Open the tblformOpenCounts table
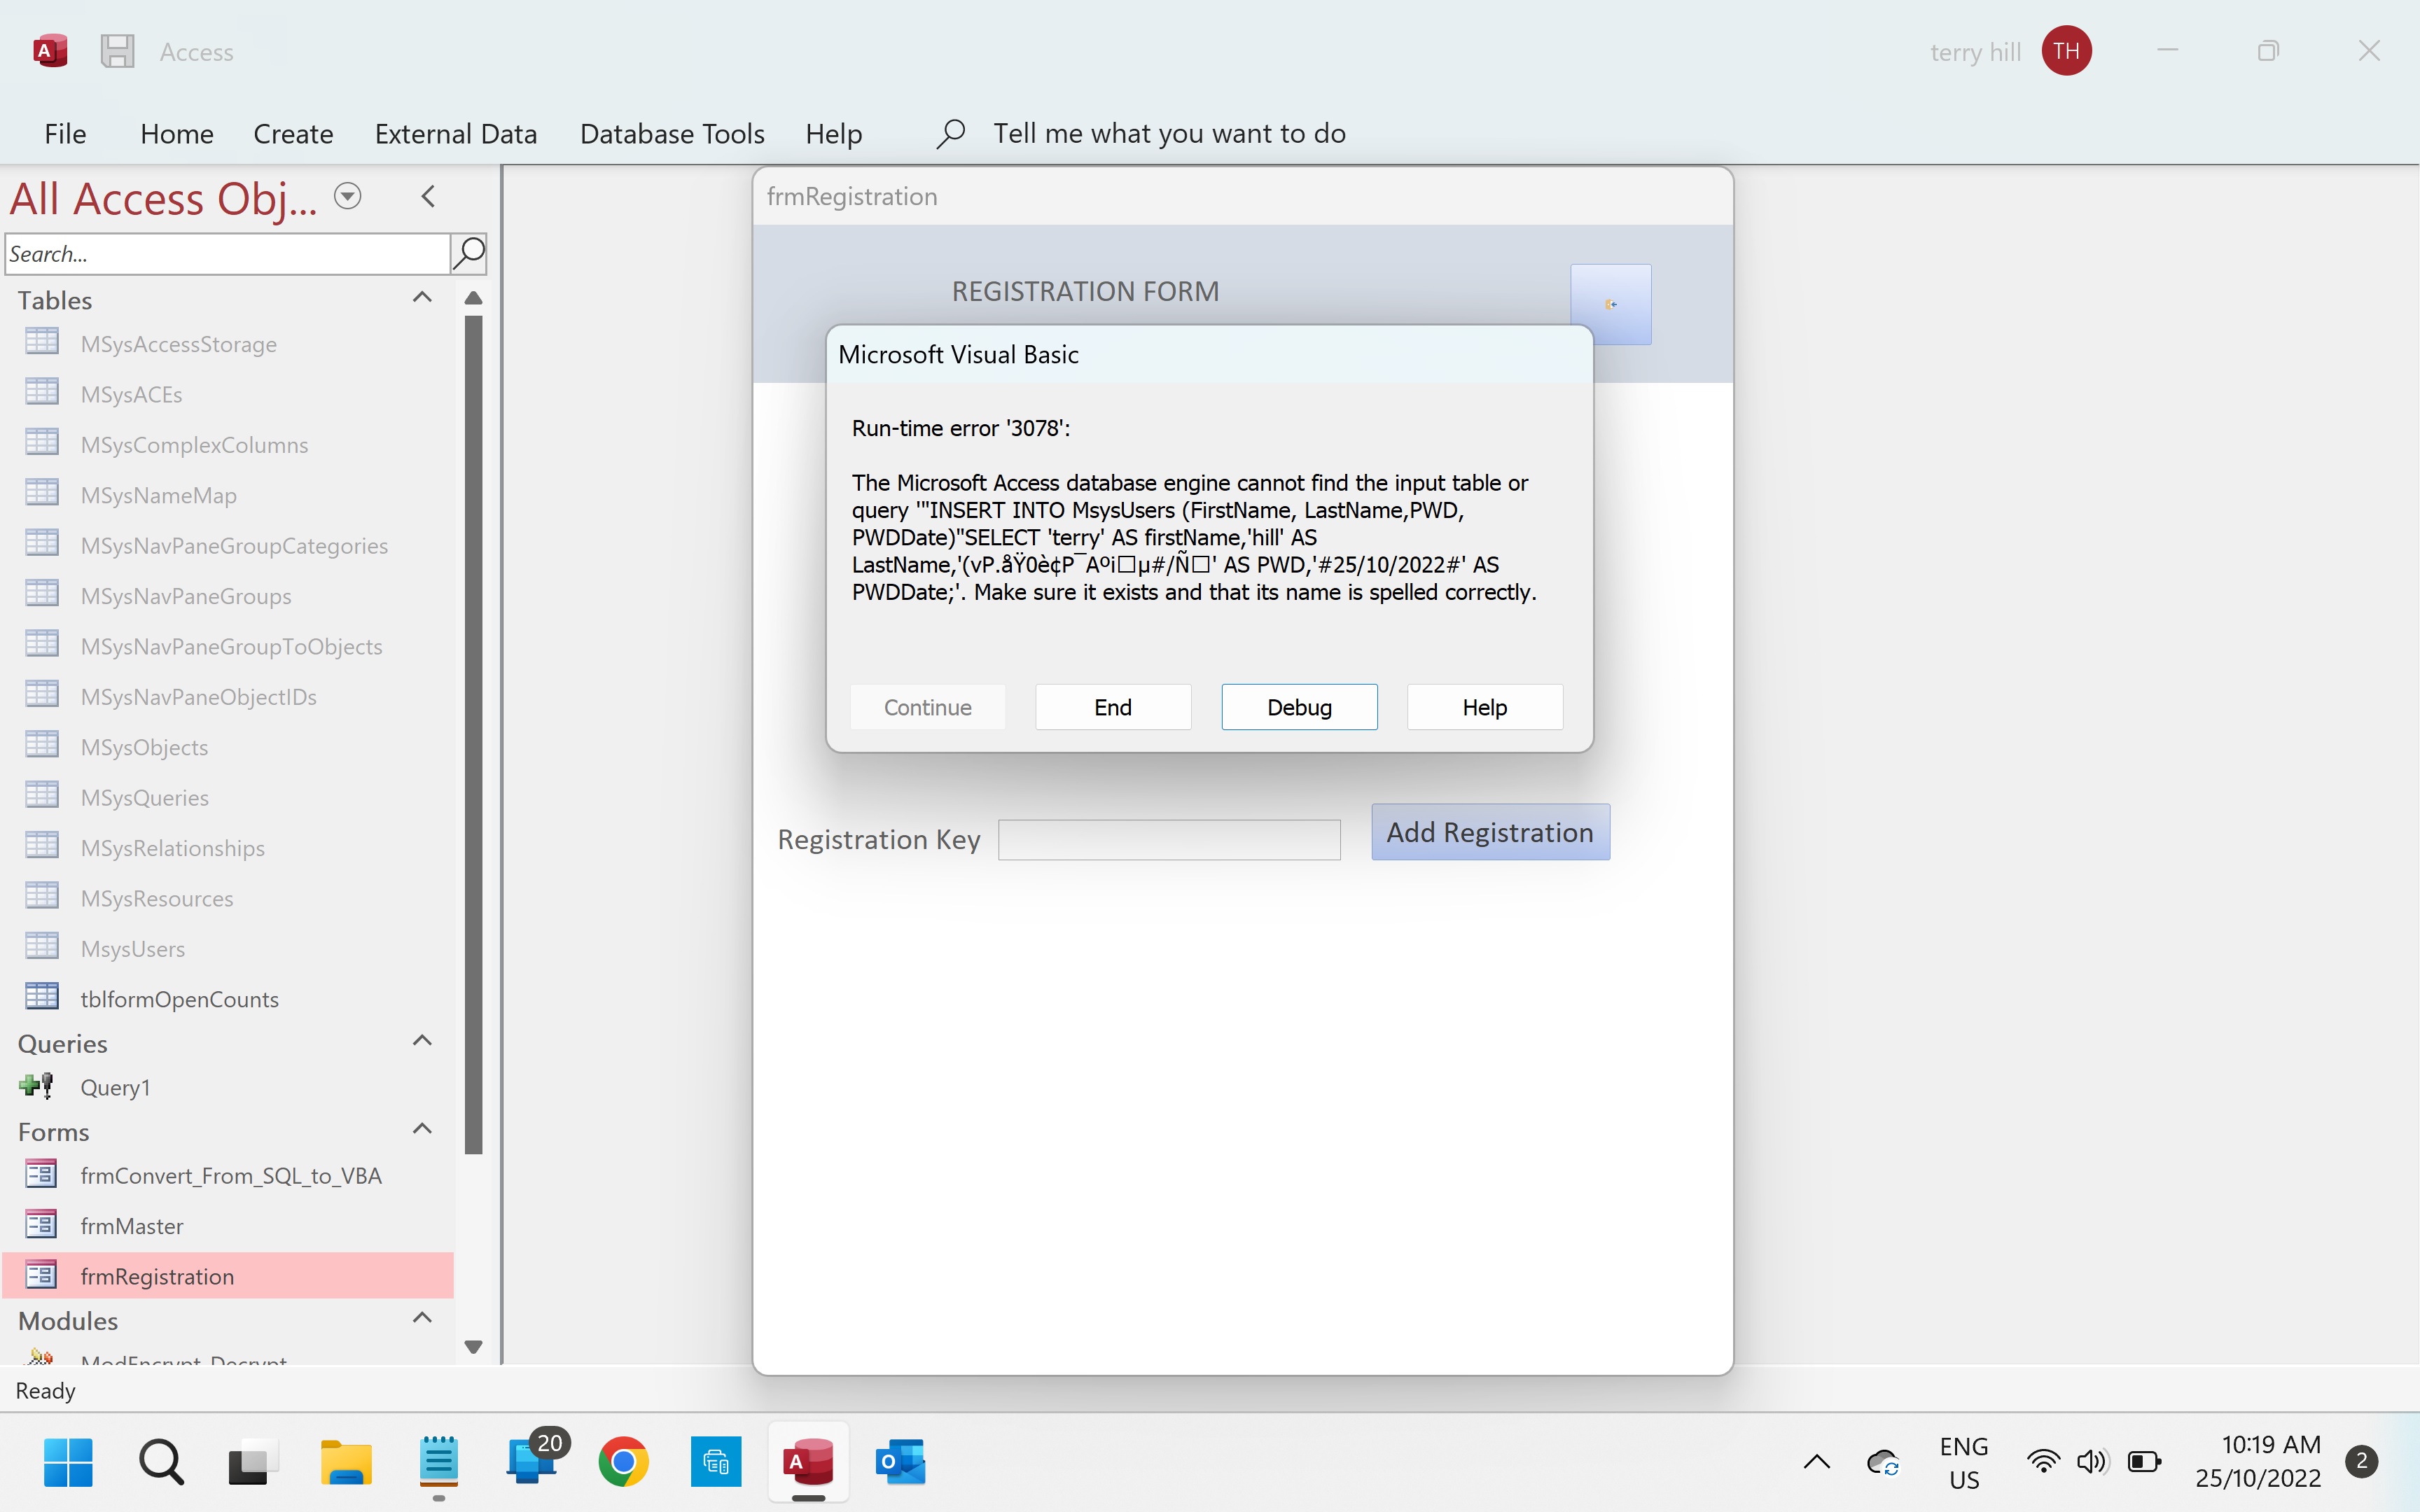The width and height of the screenshot is (2420, 1512). (179, 999)
